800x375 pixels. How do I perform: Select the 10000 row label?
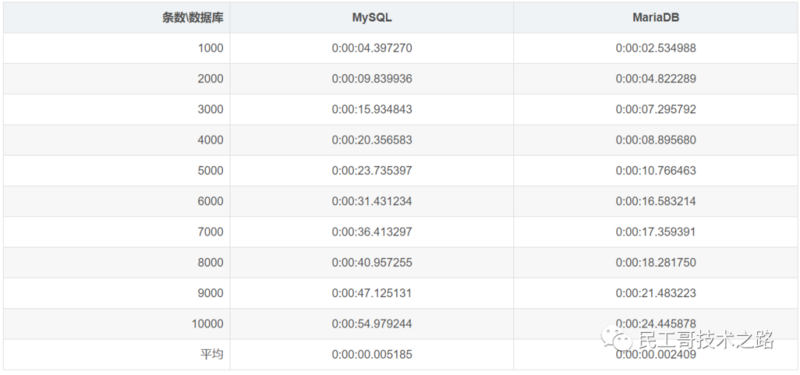(x=208, y=323)
